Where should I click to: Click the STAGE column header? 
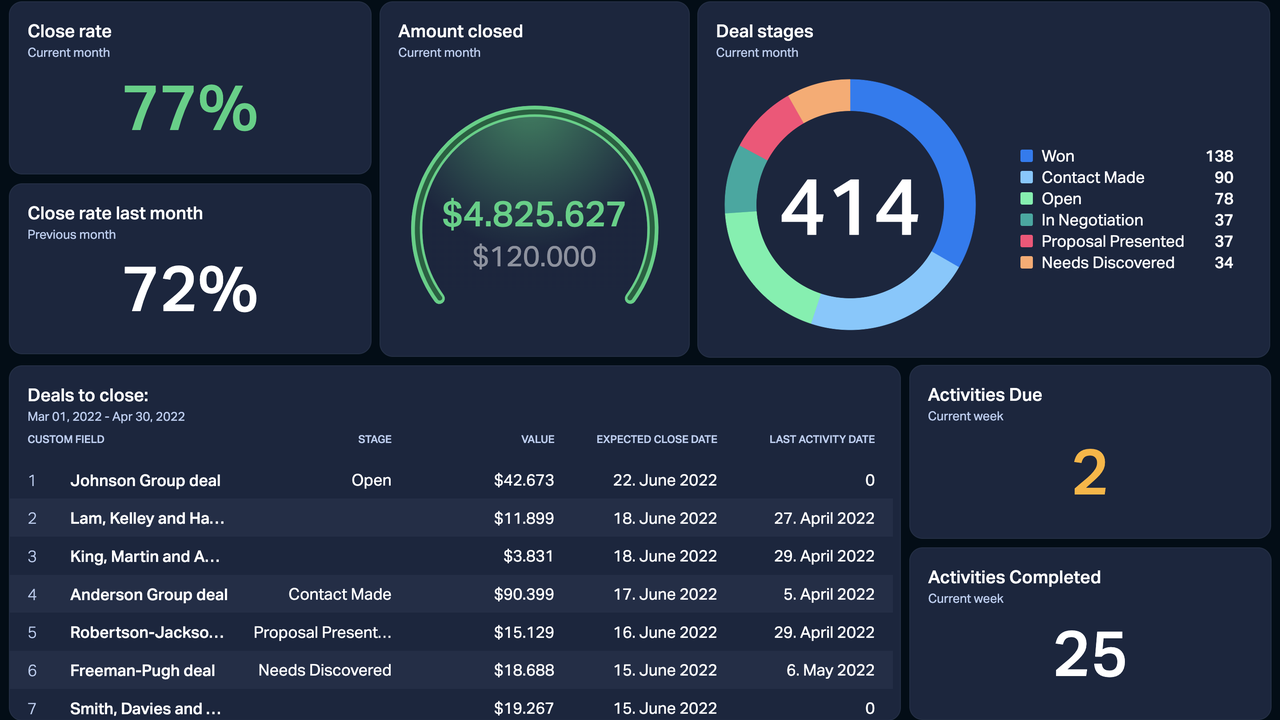pyautogui.click(x=374, y=439)
